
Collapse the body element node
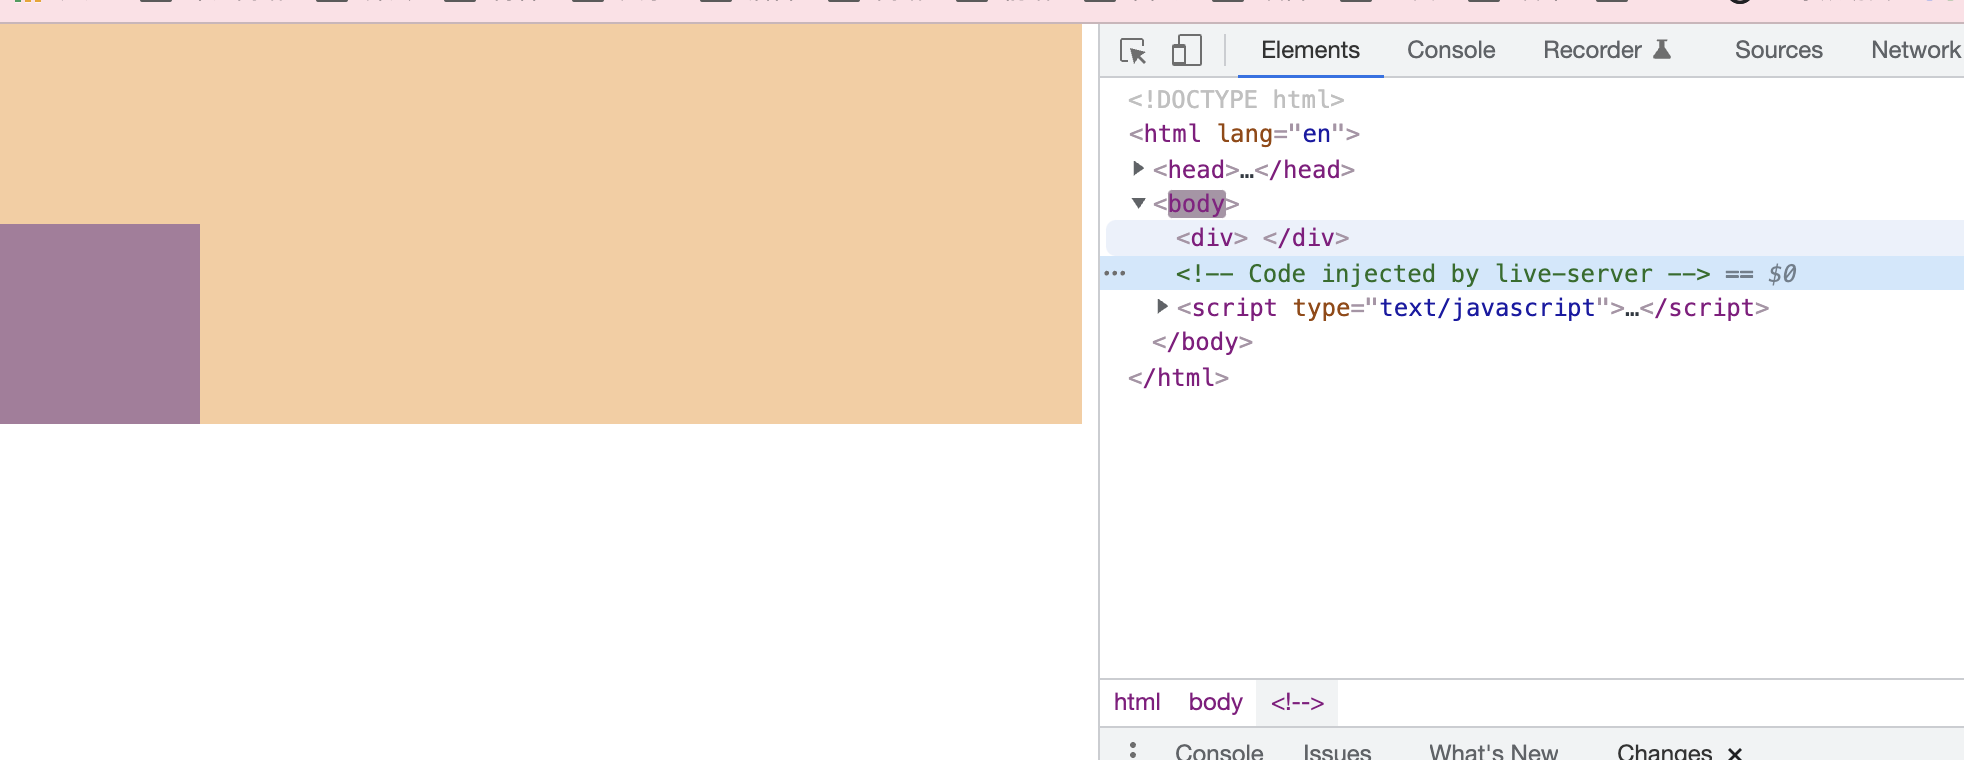pos(1138,203)
